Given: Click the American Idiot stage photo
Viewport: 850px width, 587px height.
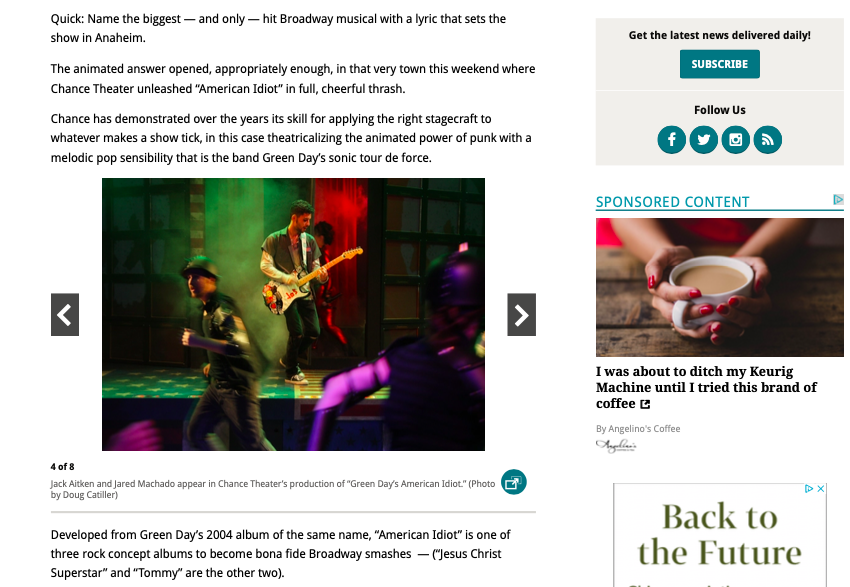Looking at the screenshot, I should 293,314.
